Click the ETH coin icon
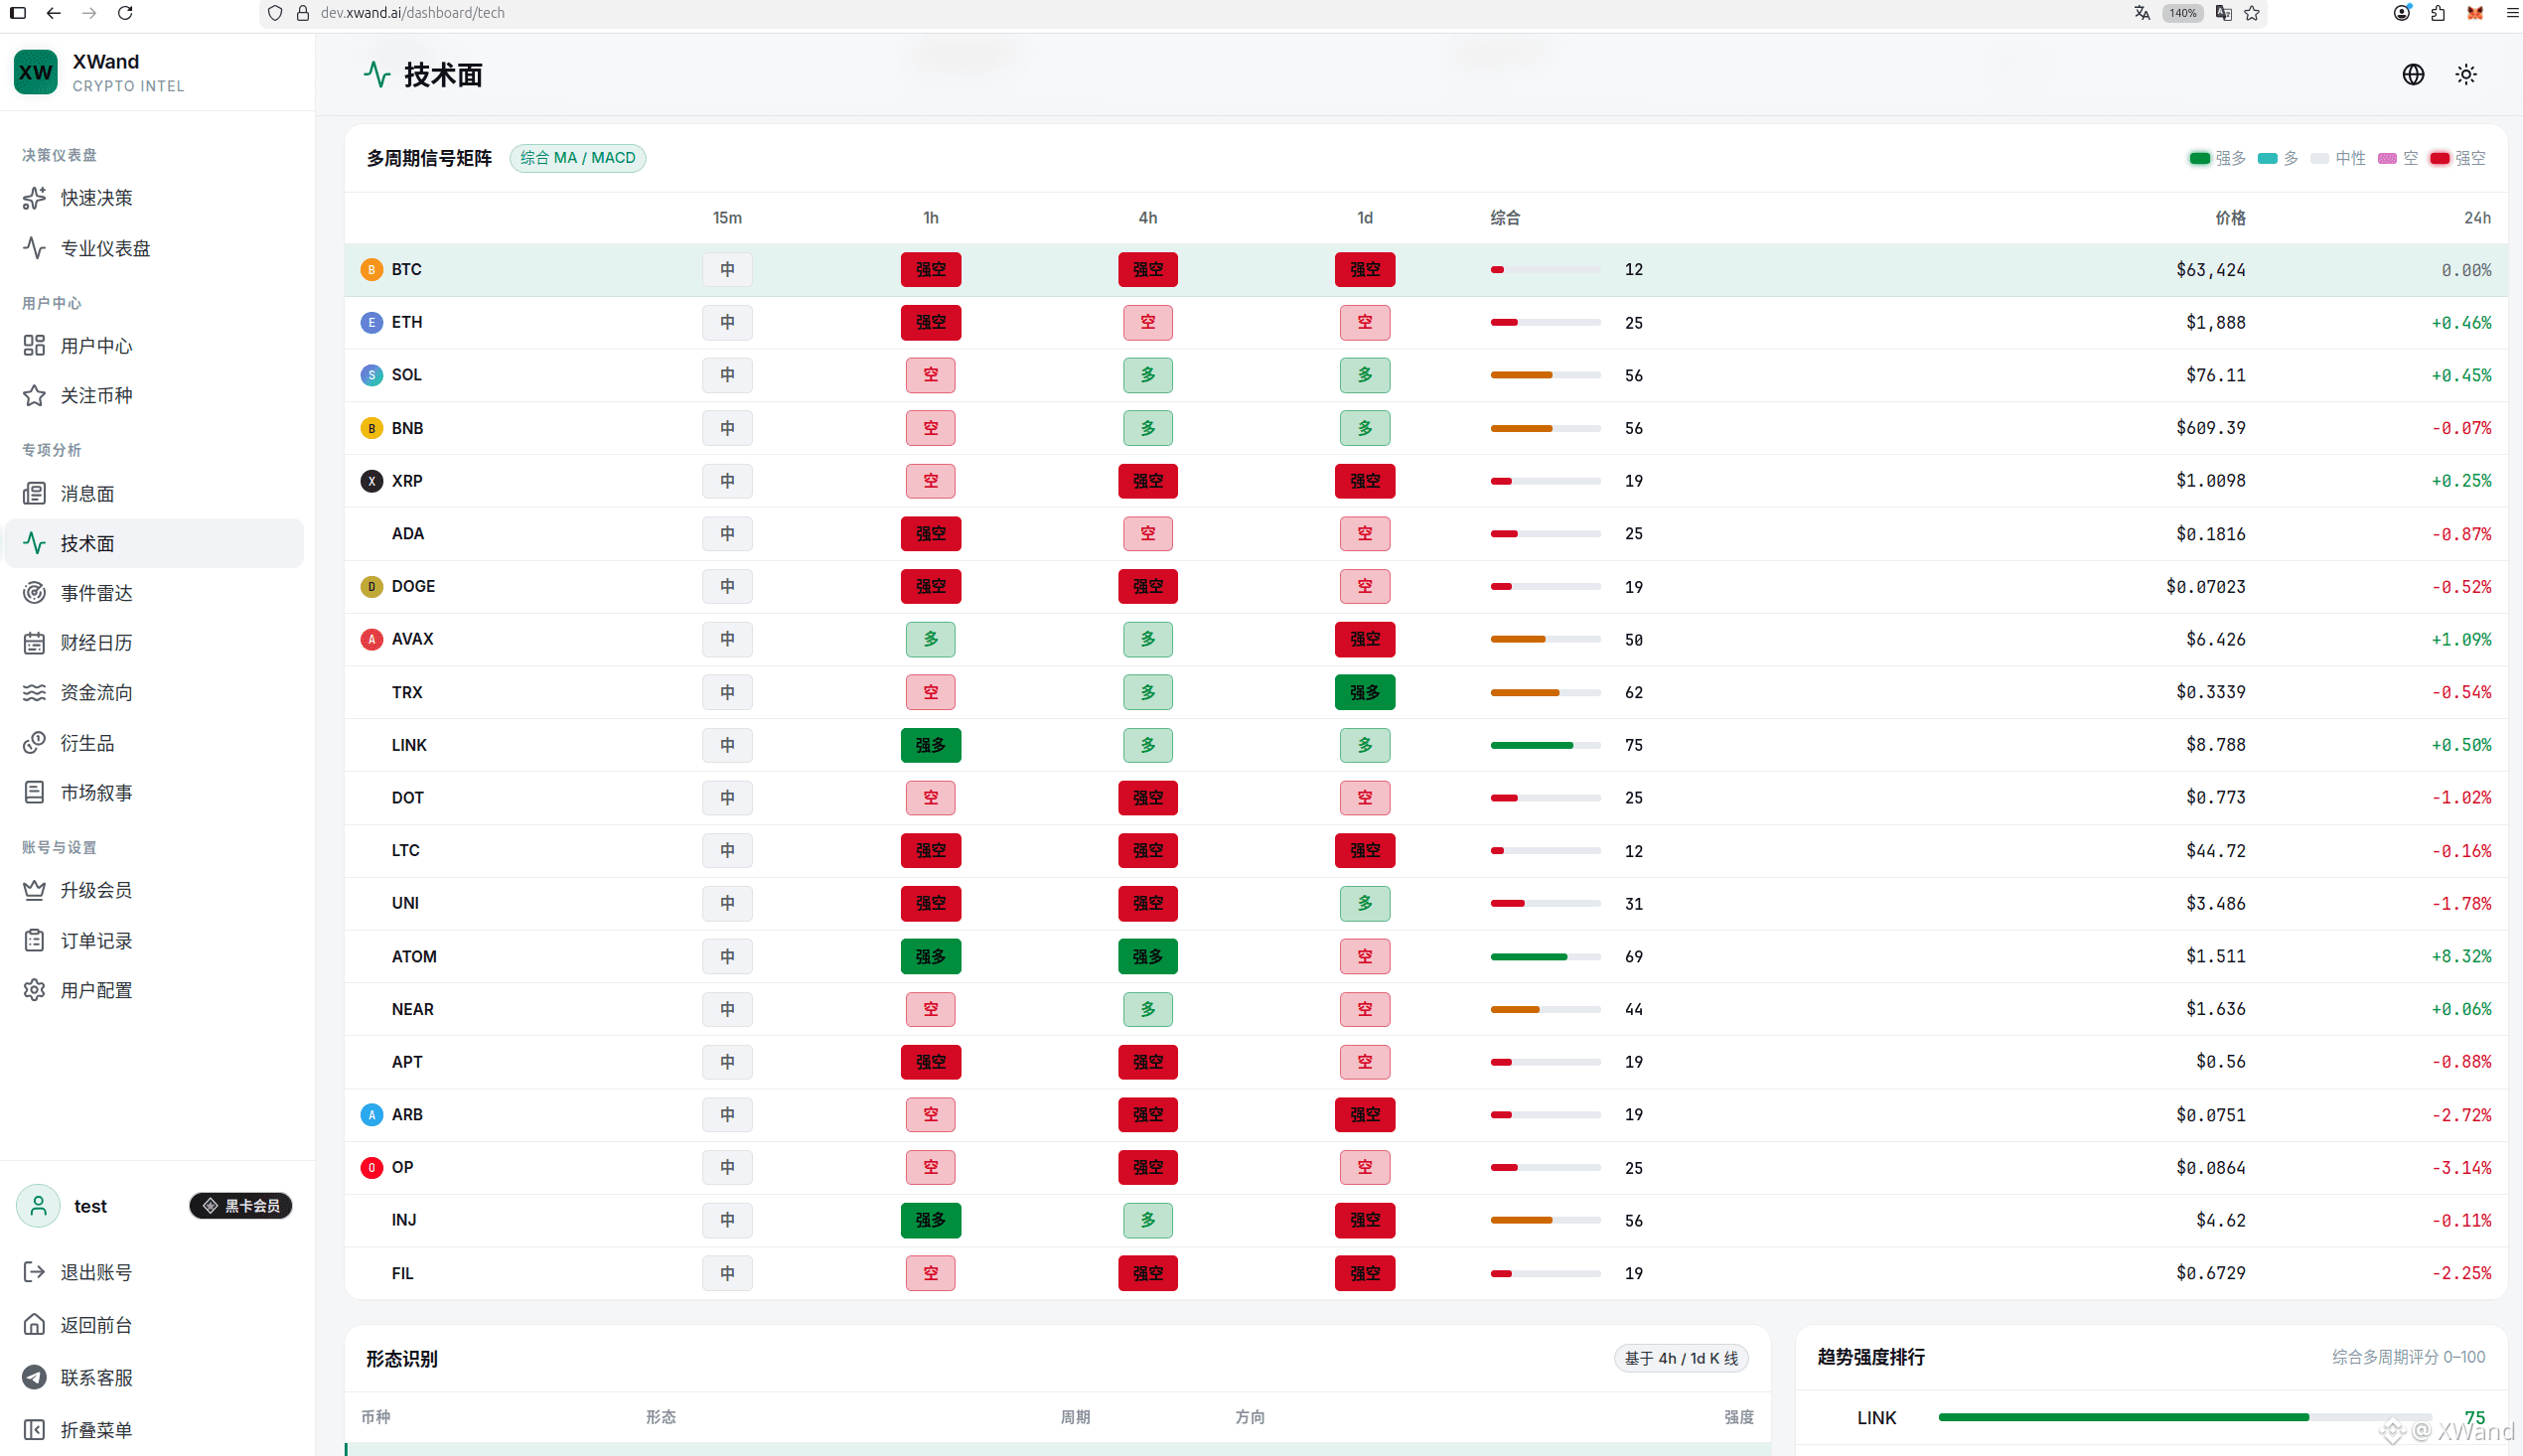 [x=371, y=322]
